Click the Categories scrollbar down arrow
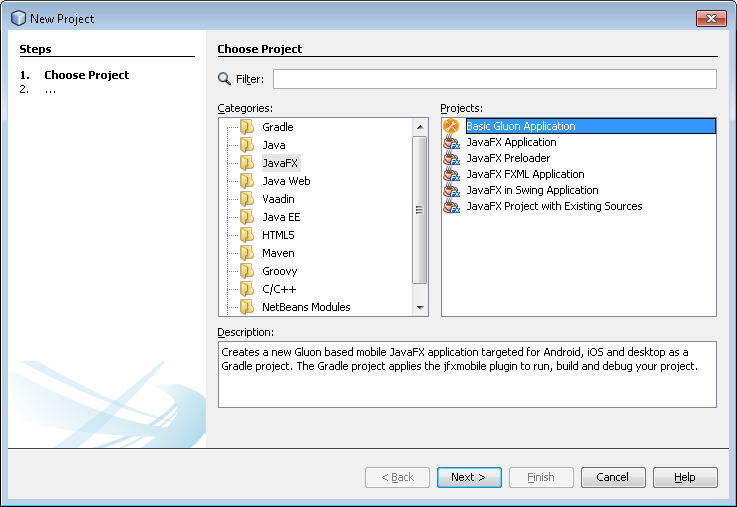Screen dimensions: 737x507 420,307
